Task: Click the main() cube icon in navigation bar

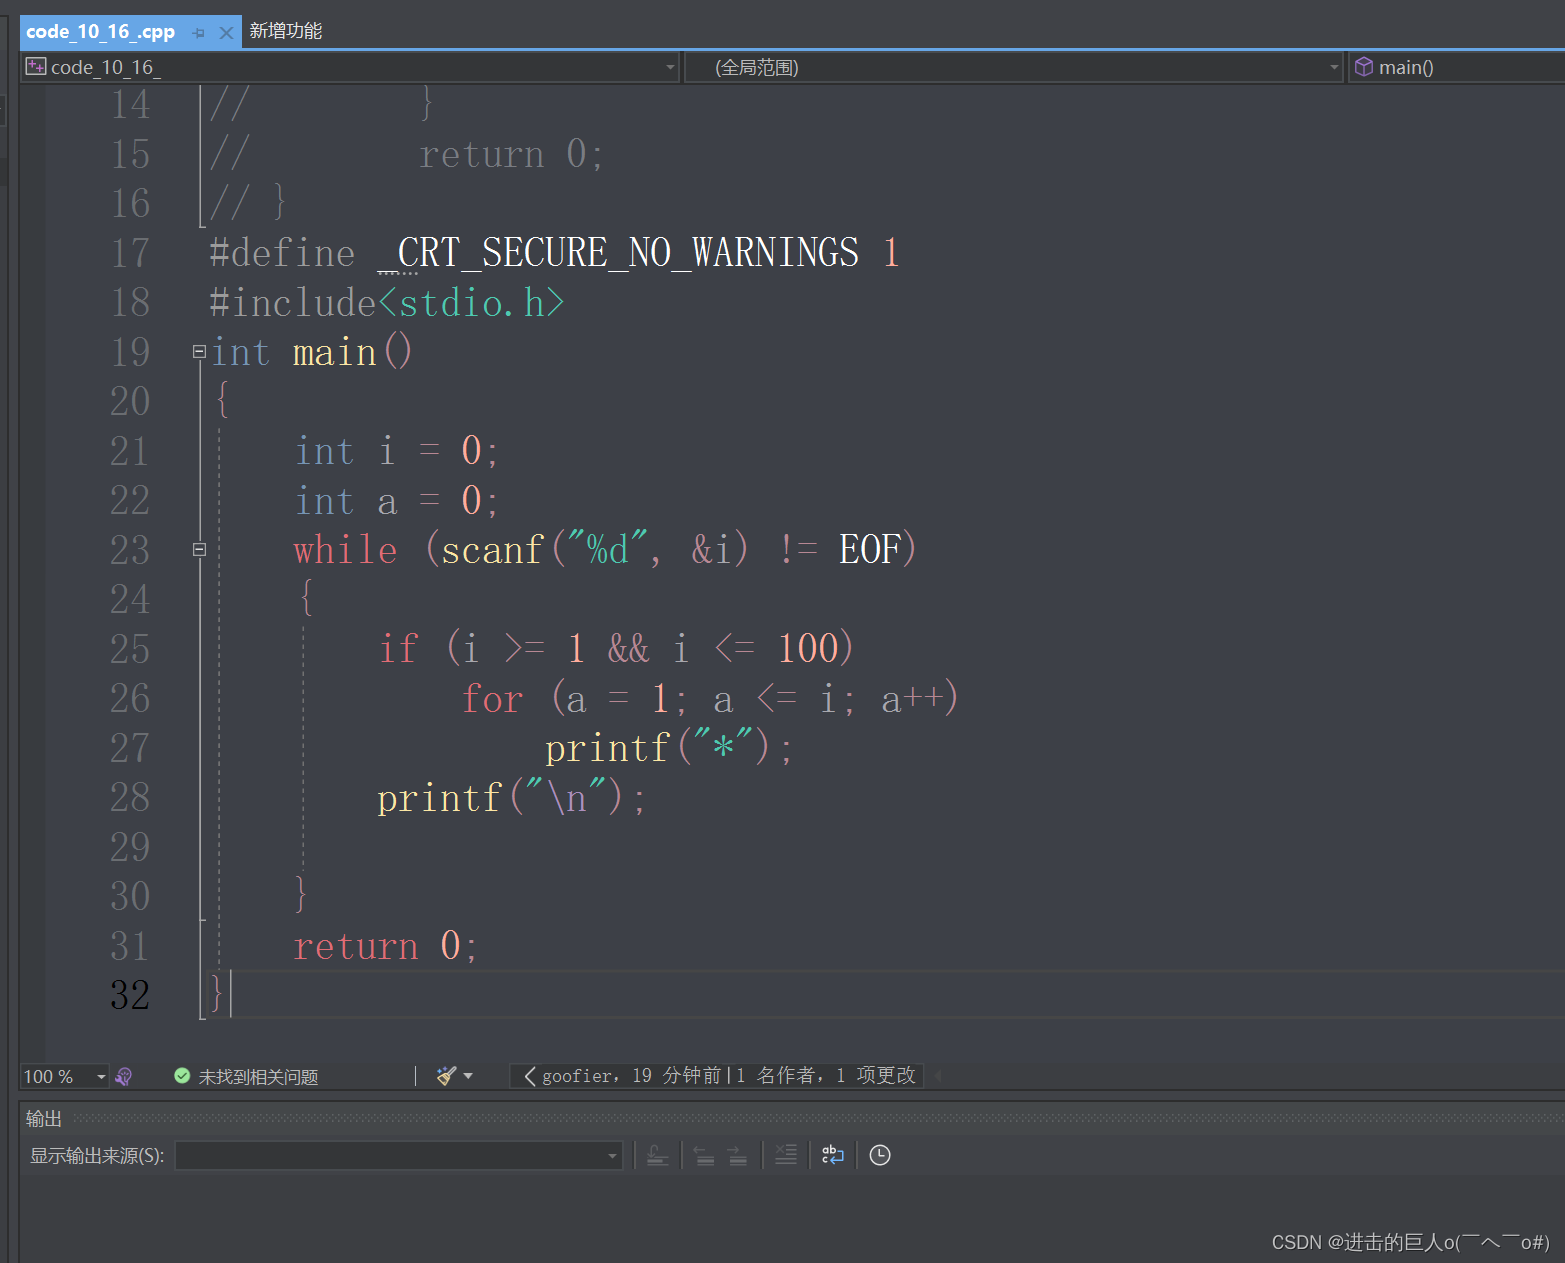Action: (1363, 66)
